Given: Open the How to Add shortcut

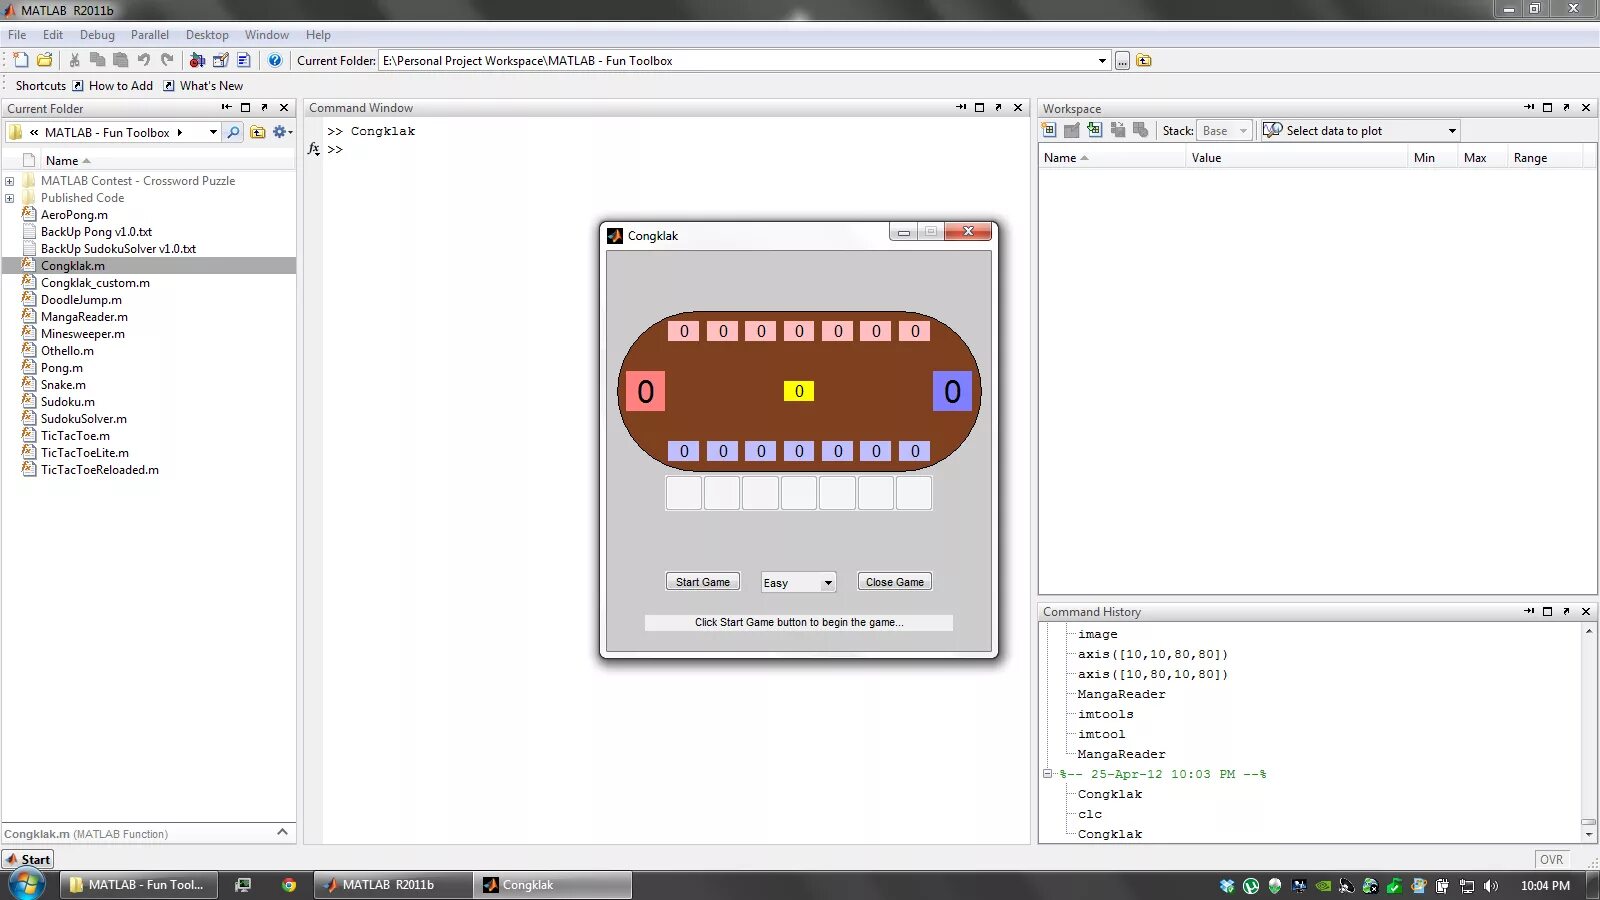Looking at the screenshot, I should 113,86.
